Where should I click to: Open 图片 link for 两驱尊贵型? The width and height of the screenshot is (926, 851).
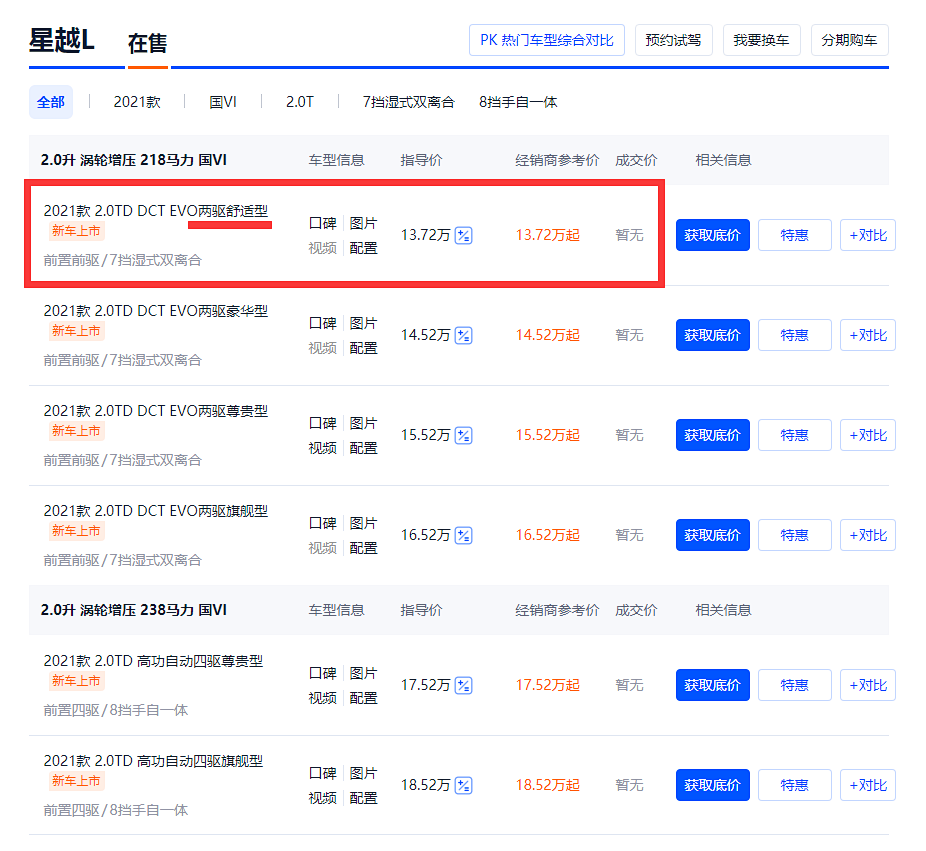coord(363,423)
